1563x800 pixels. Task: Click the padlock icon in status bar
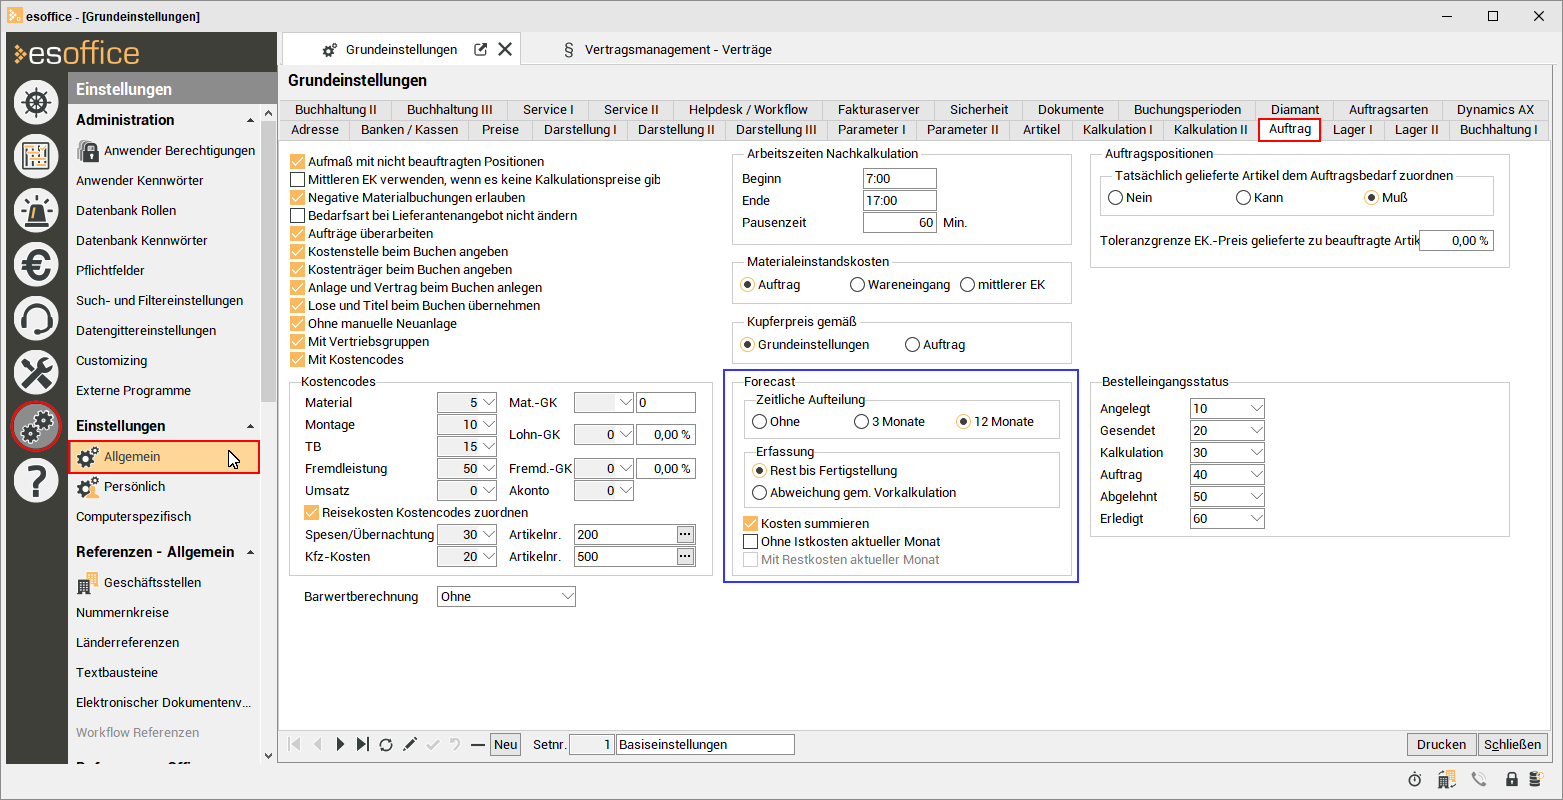[x=1511, y=779]
